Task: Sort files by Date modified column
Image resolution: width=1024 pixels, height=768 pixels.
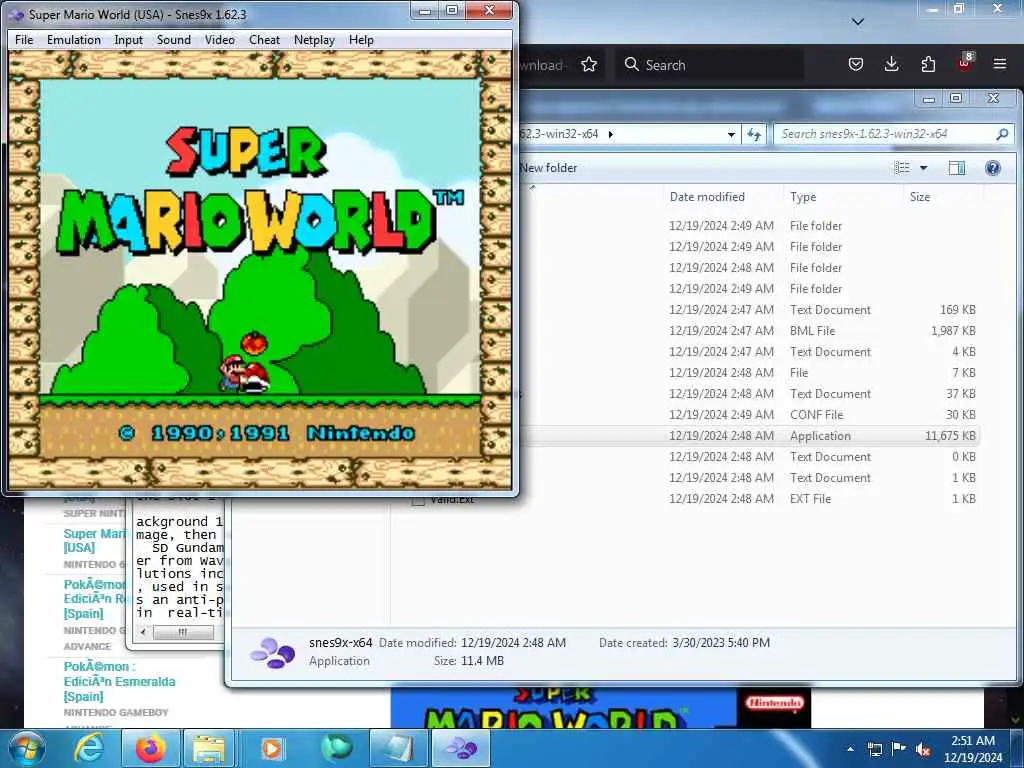Action: 707,197
